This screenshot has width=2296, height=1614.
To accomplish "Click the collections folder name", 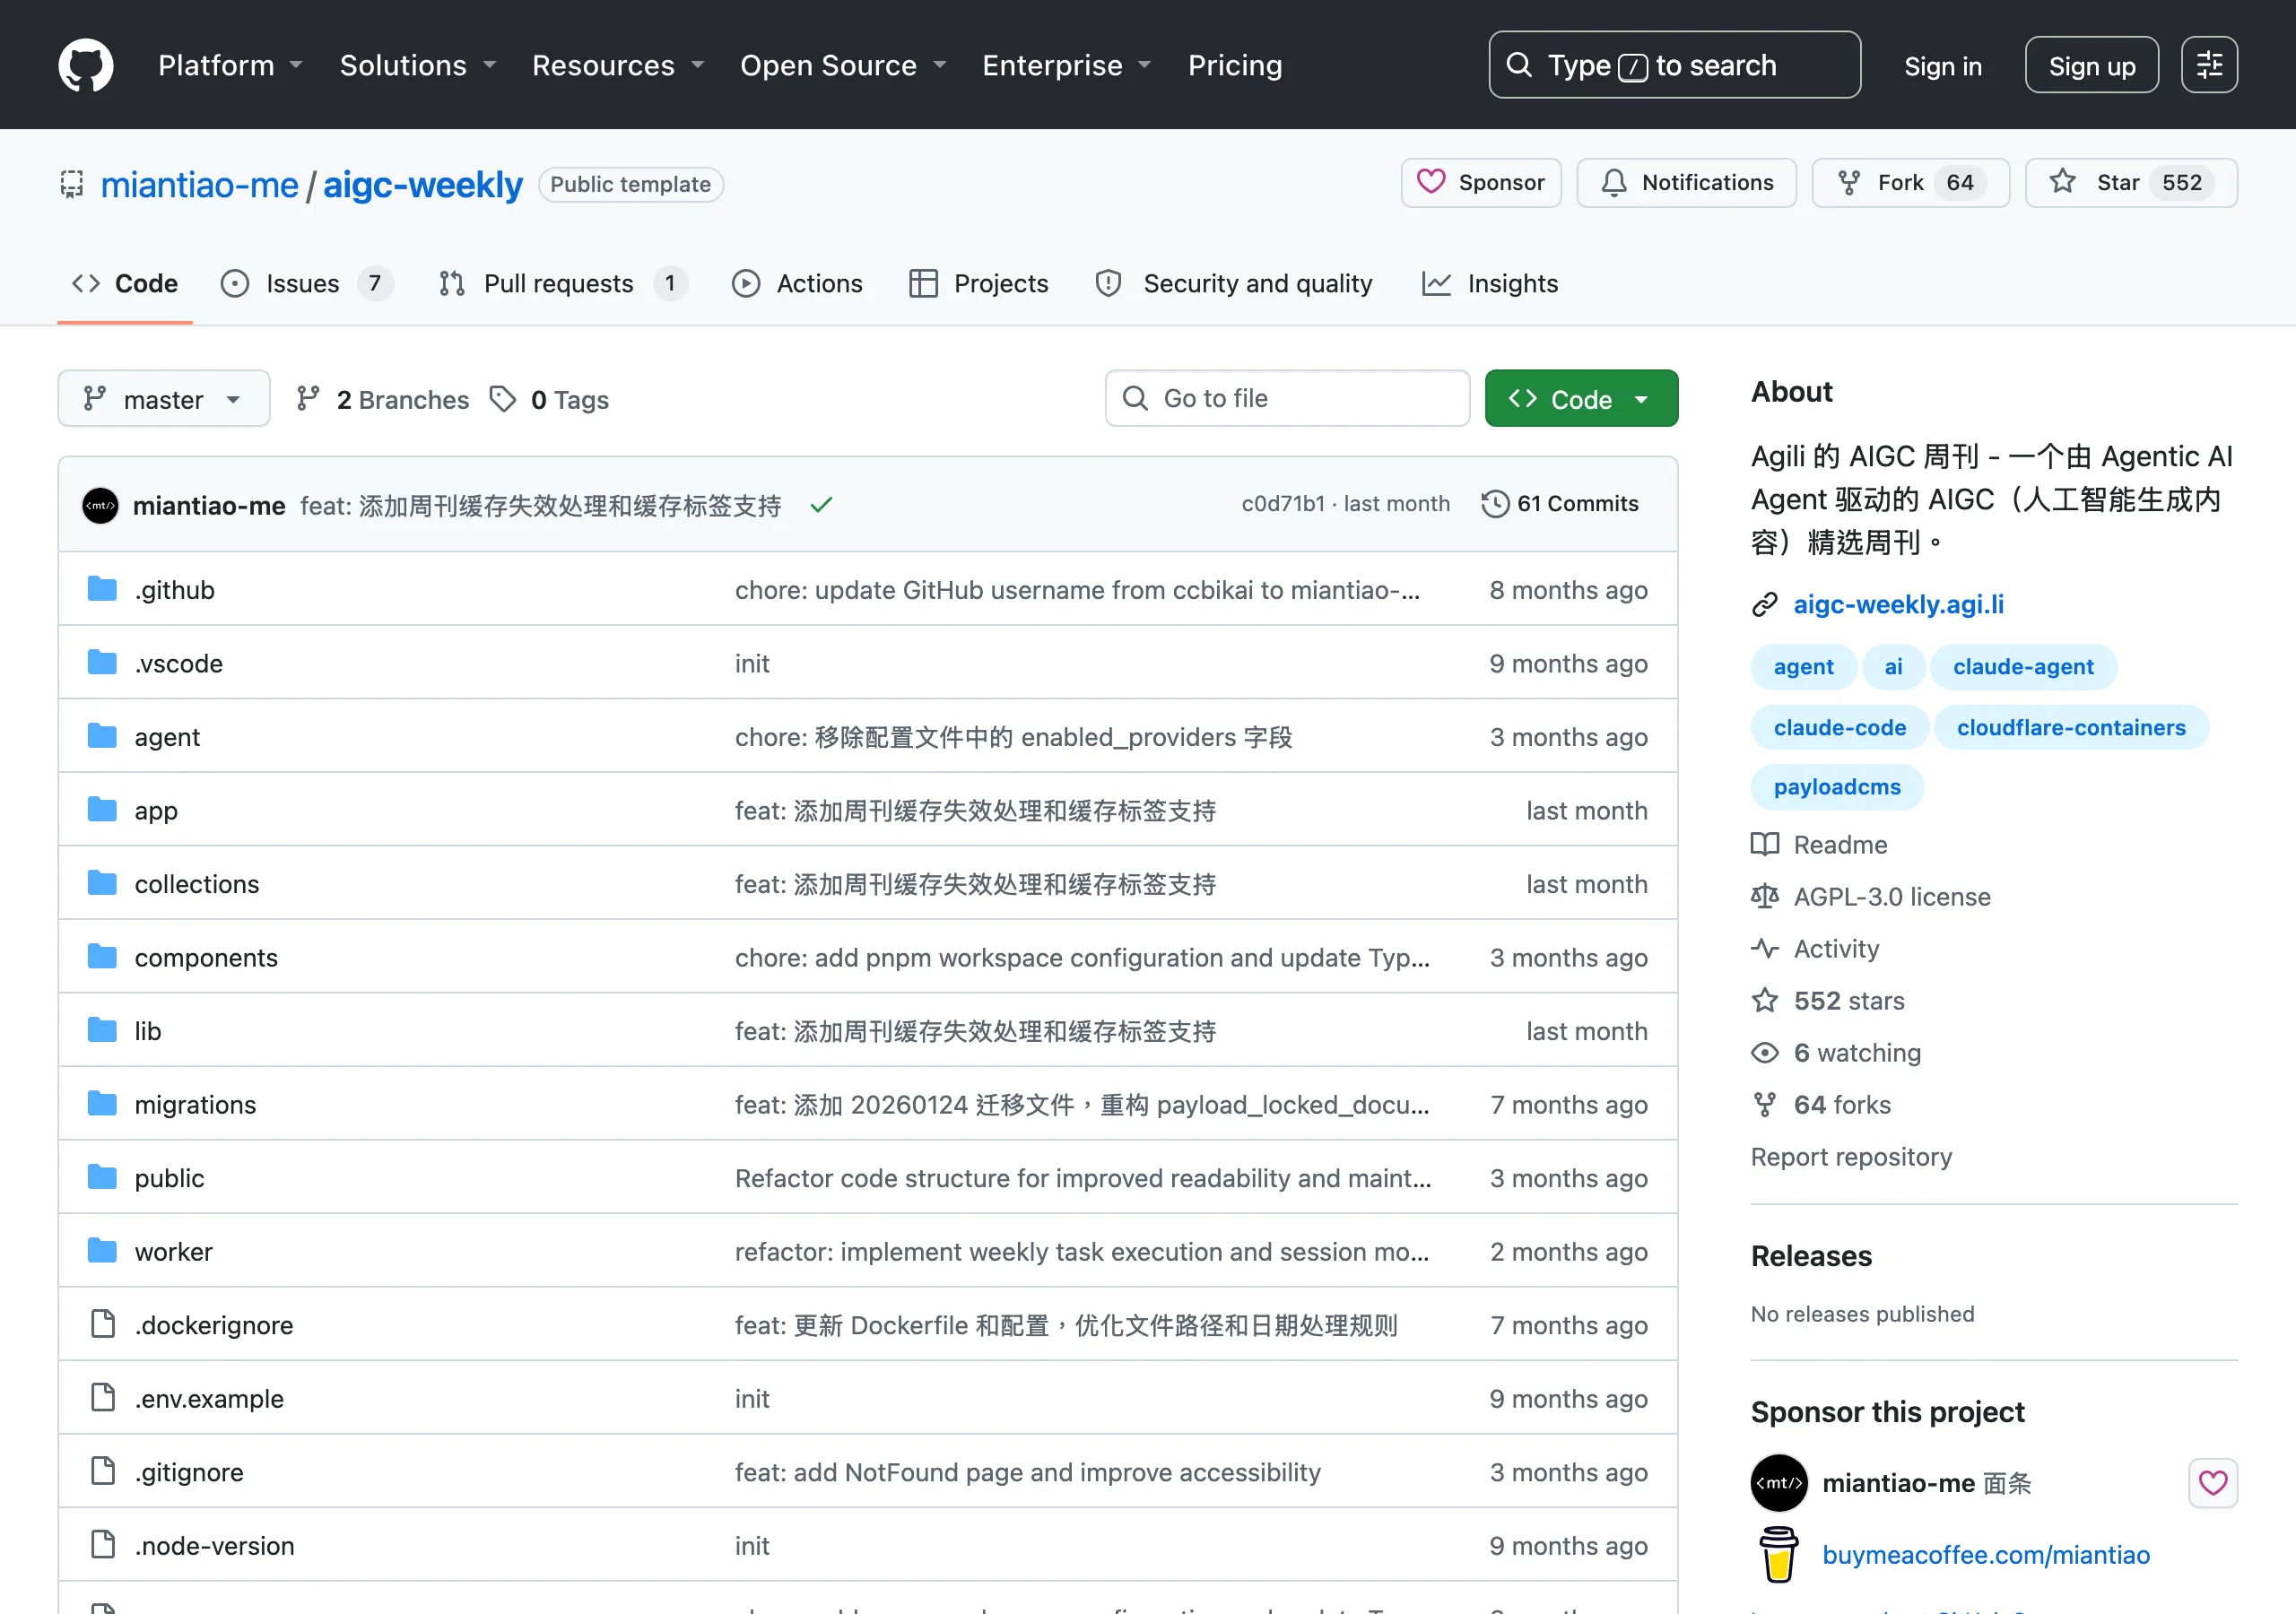I will pyautogui.click(x=197, y=884).
